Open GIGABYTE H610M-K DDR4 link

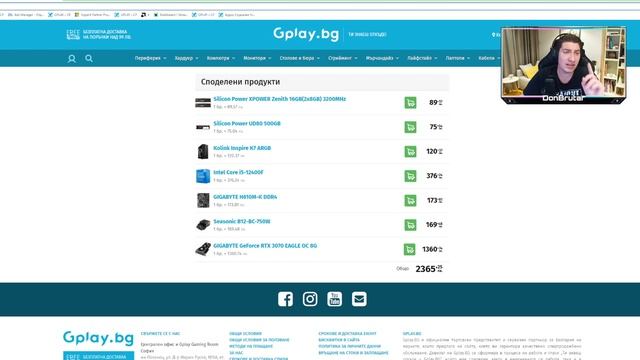pyautogui.click(x=245, y=197)
